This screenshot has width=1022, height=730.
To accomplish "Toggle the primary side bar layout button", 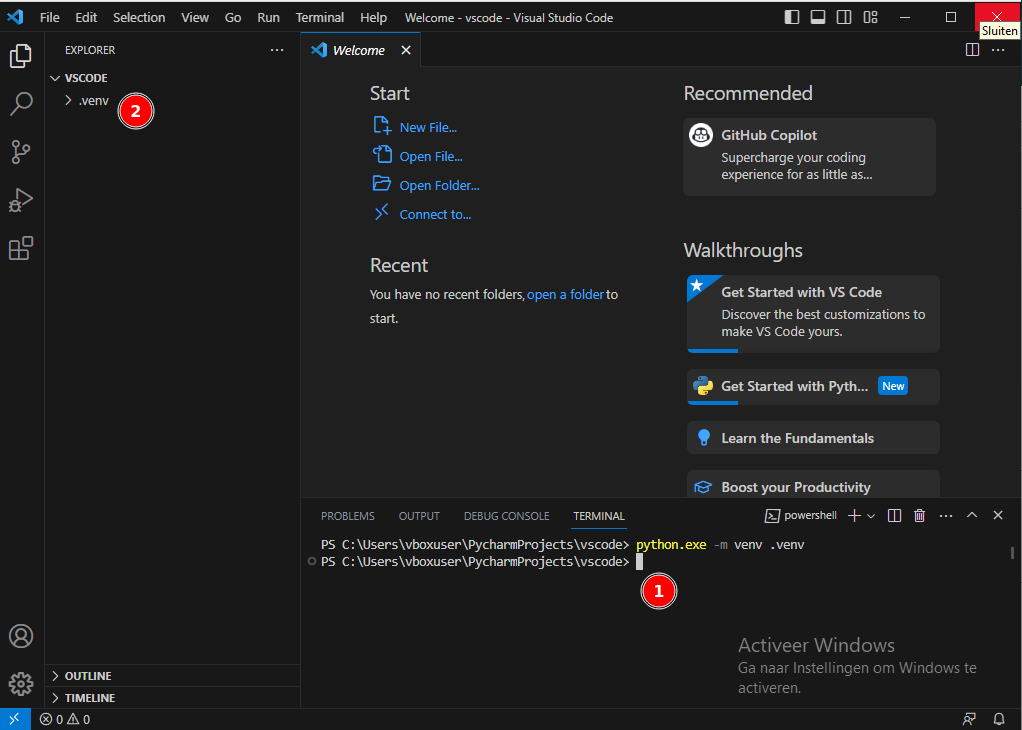I will click(x=792, y=17).
